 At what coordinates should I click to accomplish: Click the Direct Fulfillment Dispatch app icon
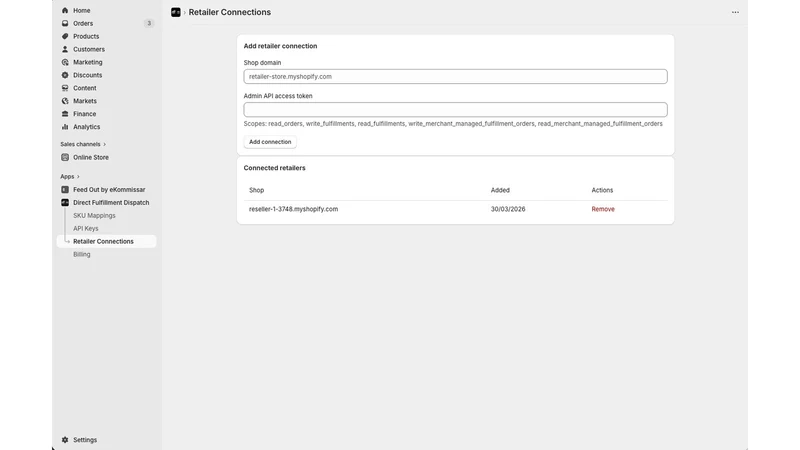[x=65, y=203]
